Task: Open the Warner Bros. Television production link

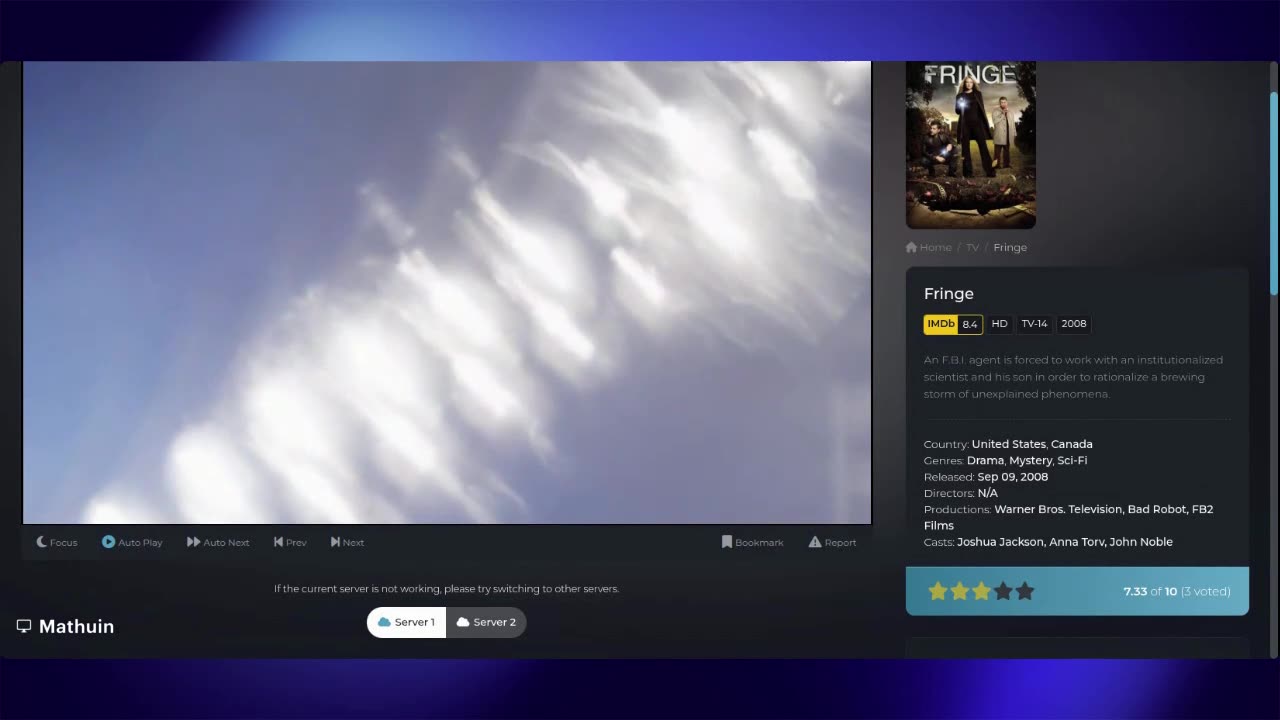Action: click(1058, 509)
